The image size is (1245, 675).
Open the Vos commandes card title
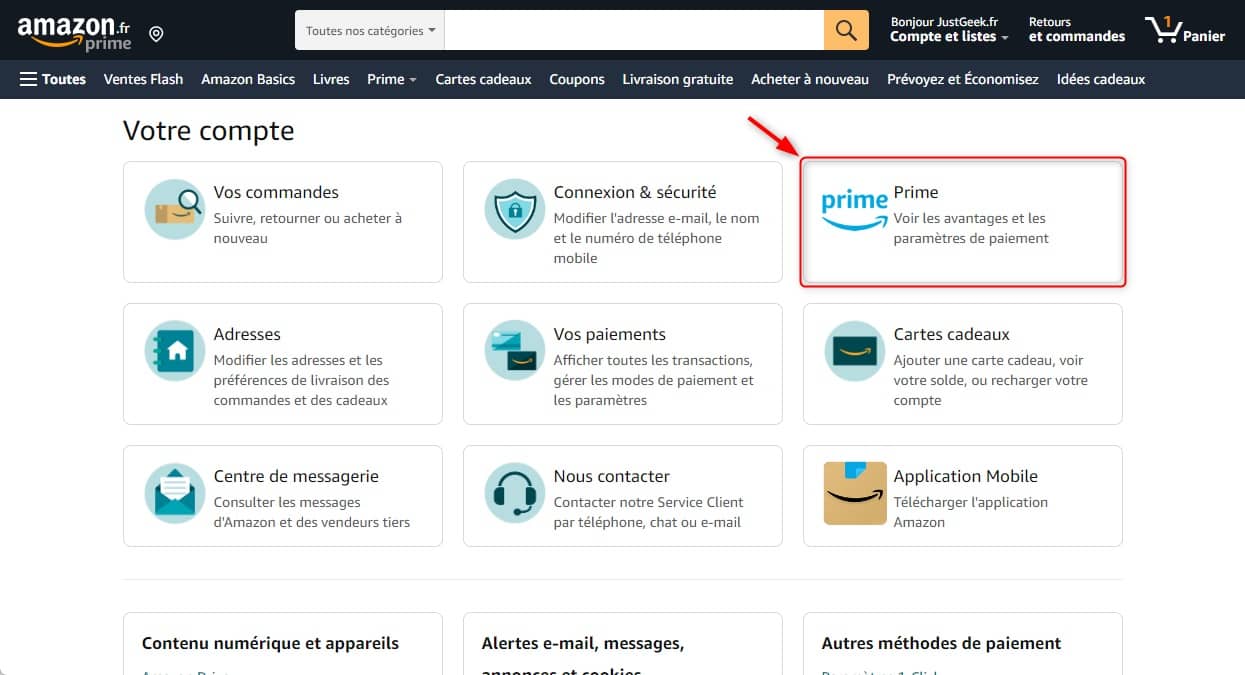pos(276,192)
